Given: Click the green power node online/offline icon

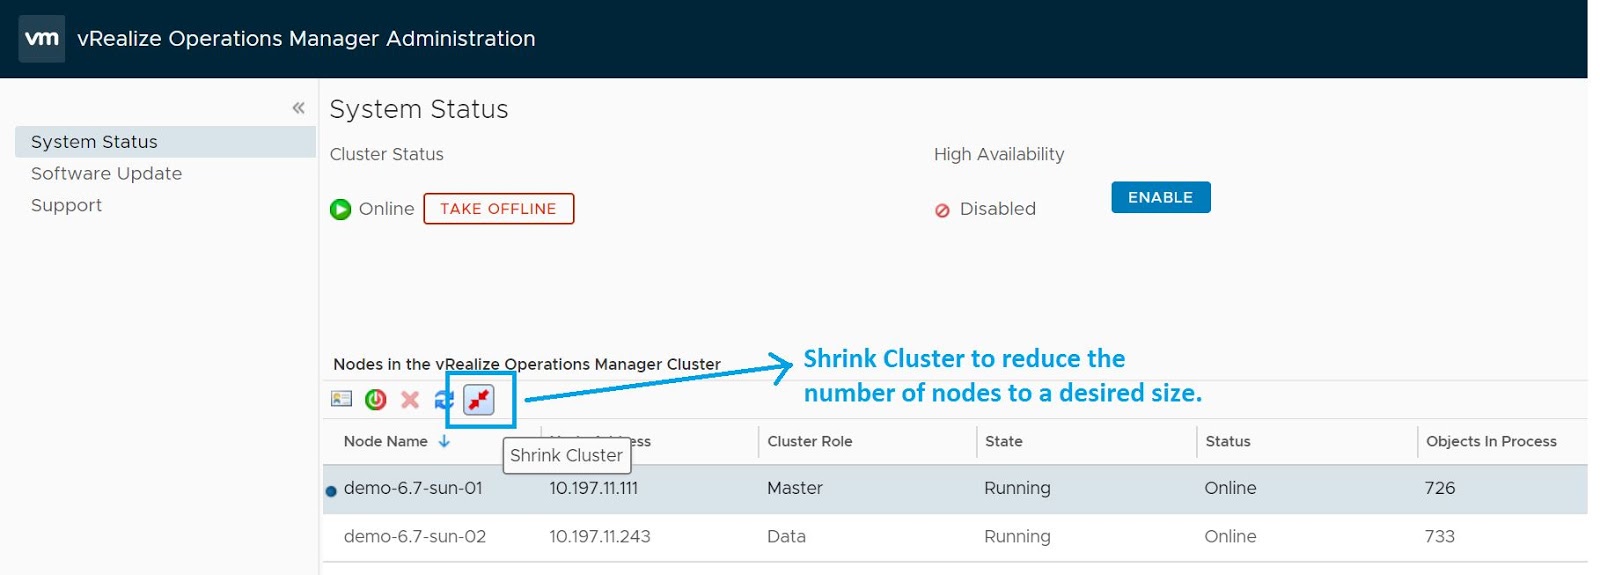Looking at the screenshot, I should tap(376, 400).
